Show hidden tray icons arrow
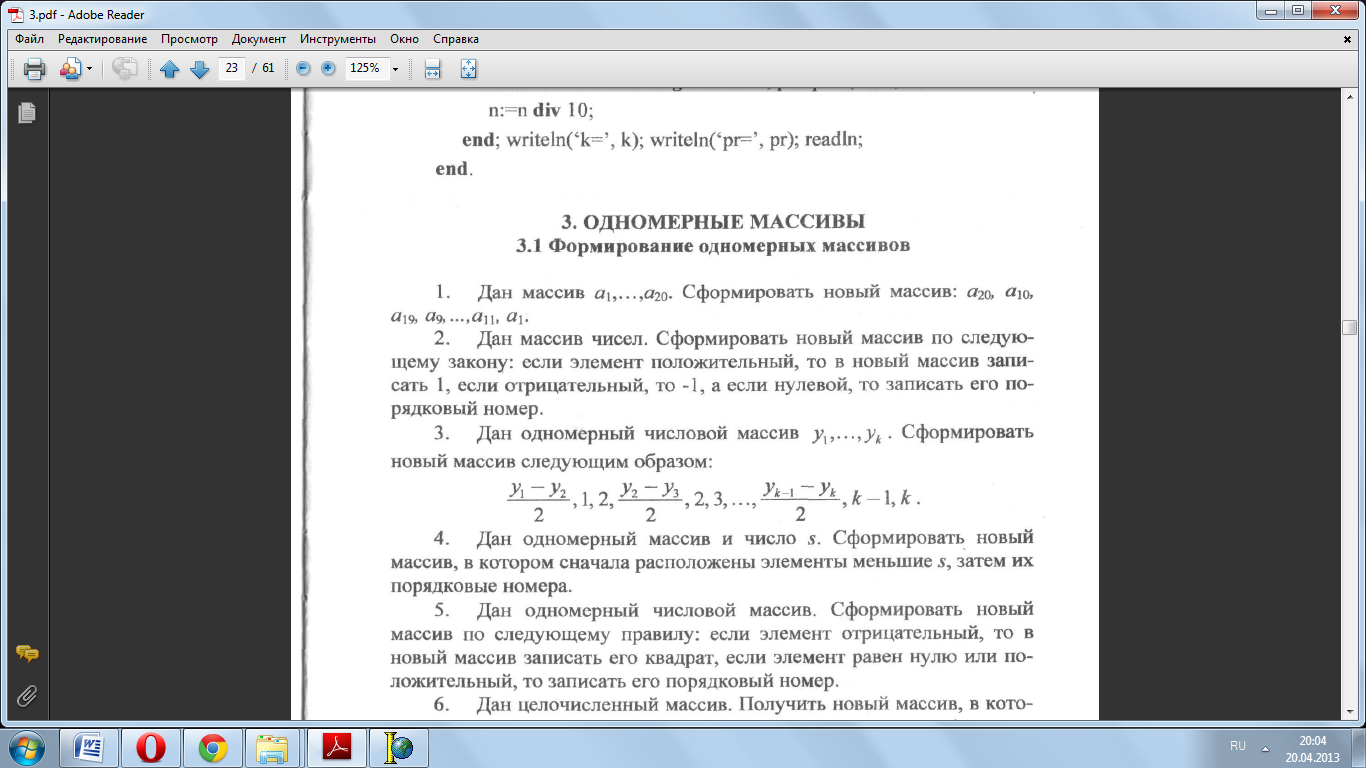The image size is (1366, 768). click(1266, 747)
